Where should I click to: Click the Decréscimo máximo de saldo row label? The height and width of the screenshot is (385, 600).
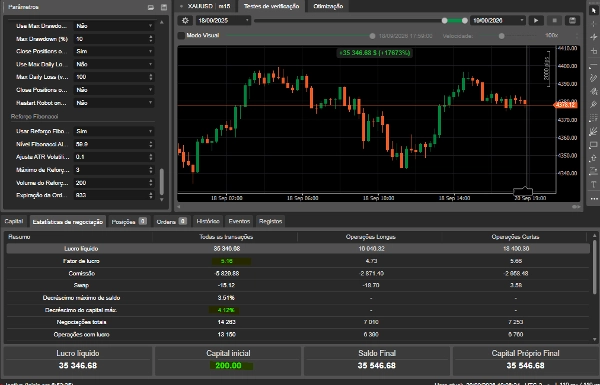click(81, 298)
